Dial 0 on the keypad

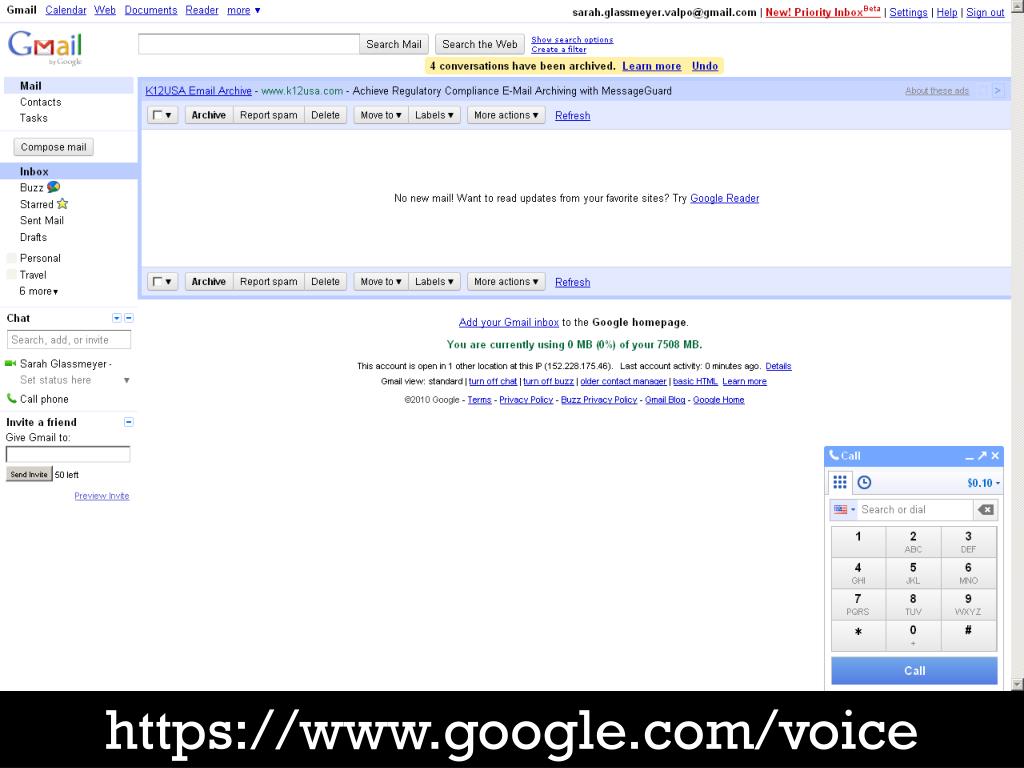click(x=913, y=635)
